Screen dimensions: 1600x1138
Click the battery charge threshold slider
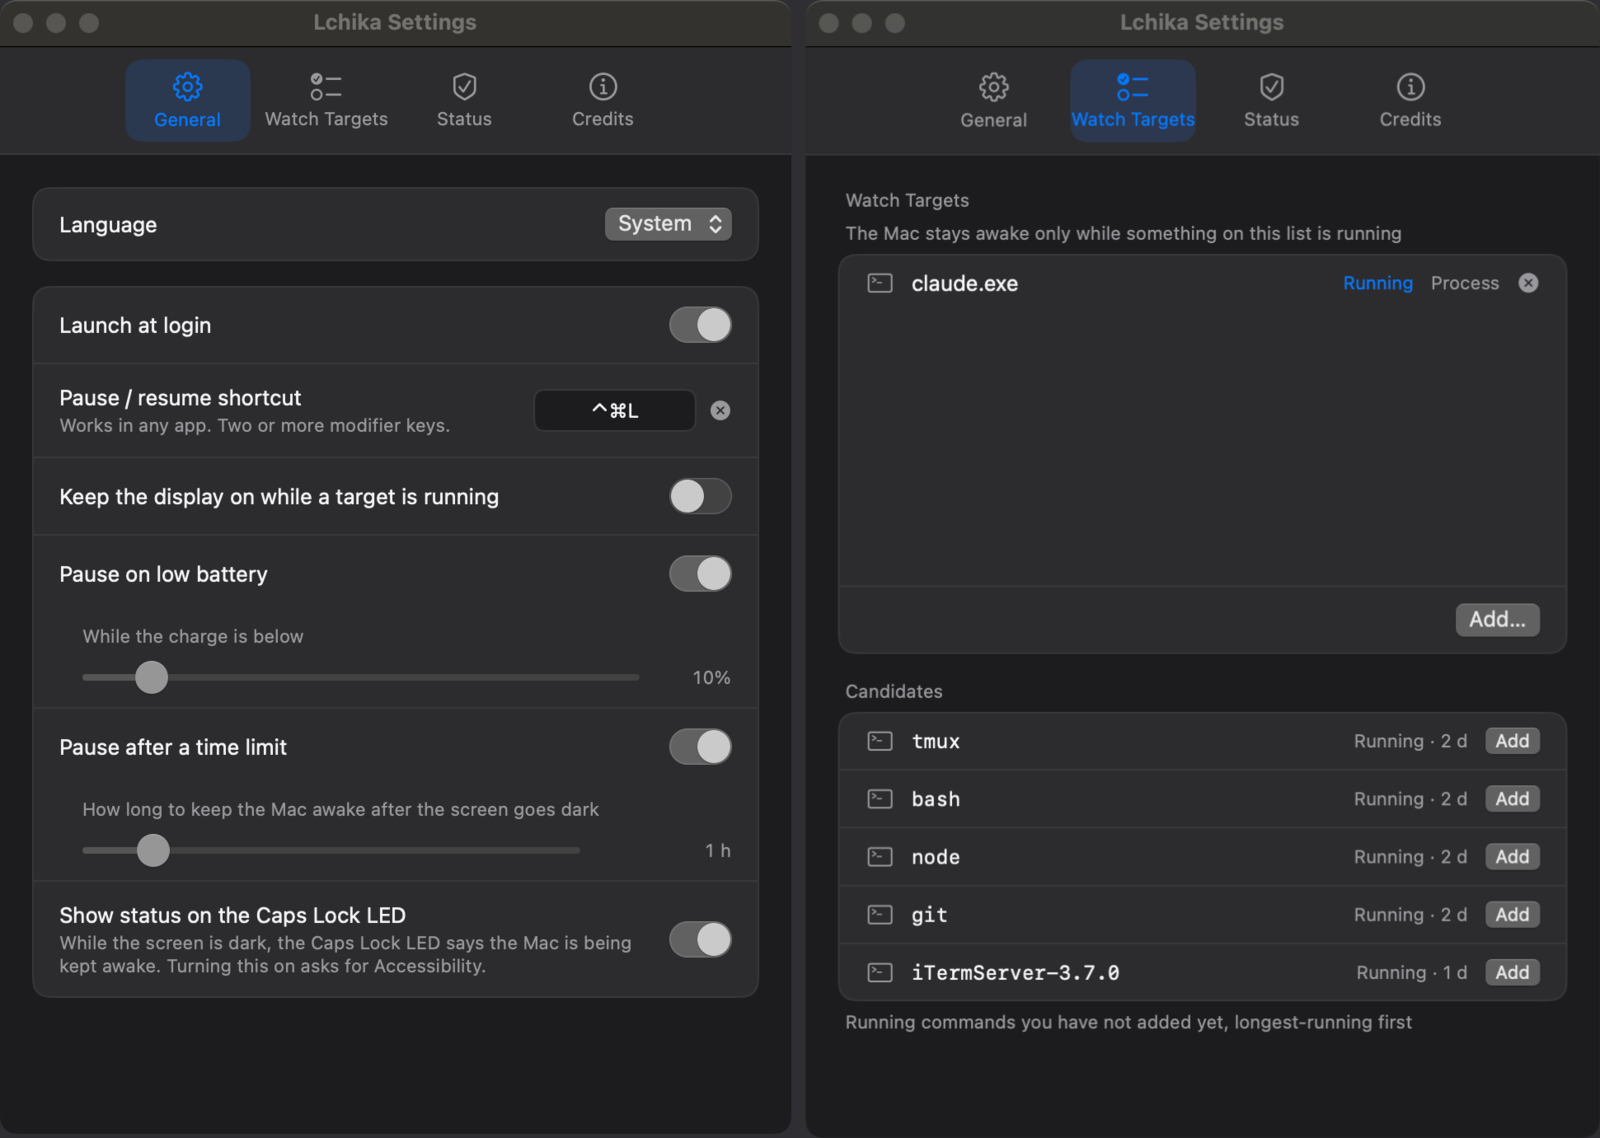pyautogui.click(x=361, y=677)
